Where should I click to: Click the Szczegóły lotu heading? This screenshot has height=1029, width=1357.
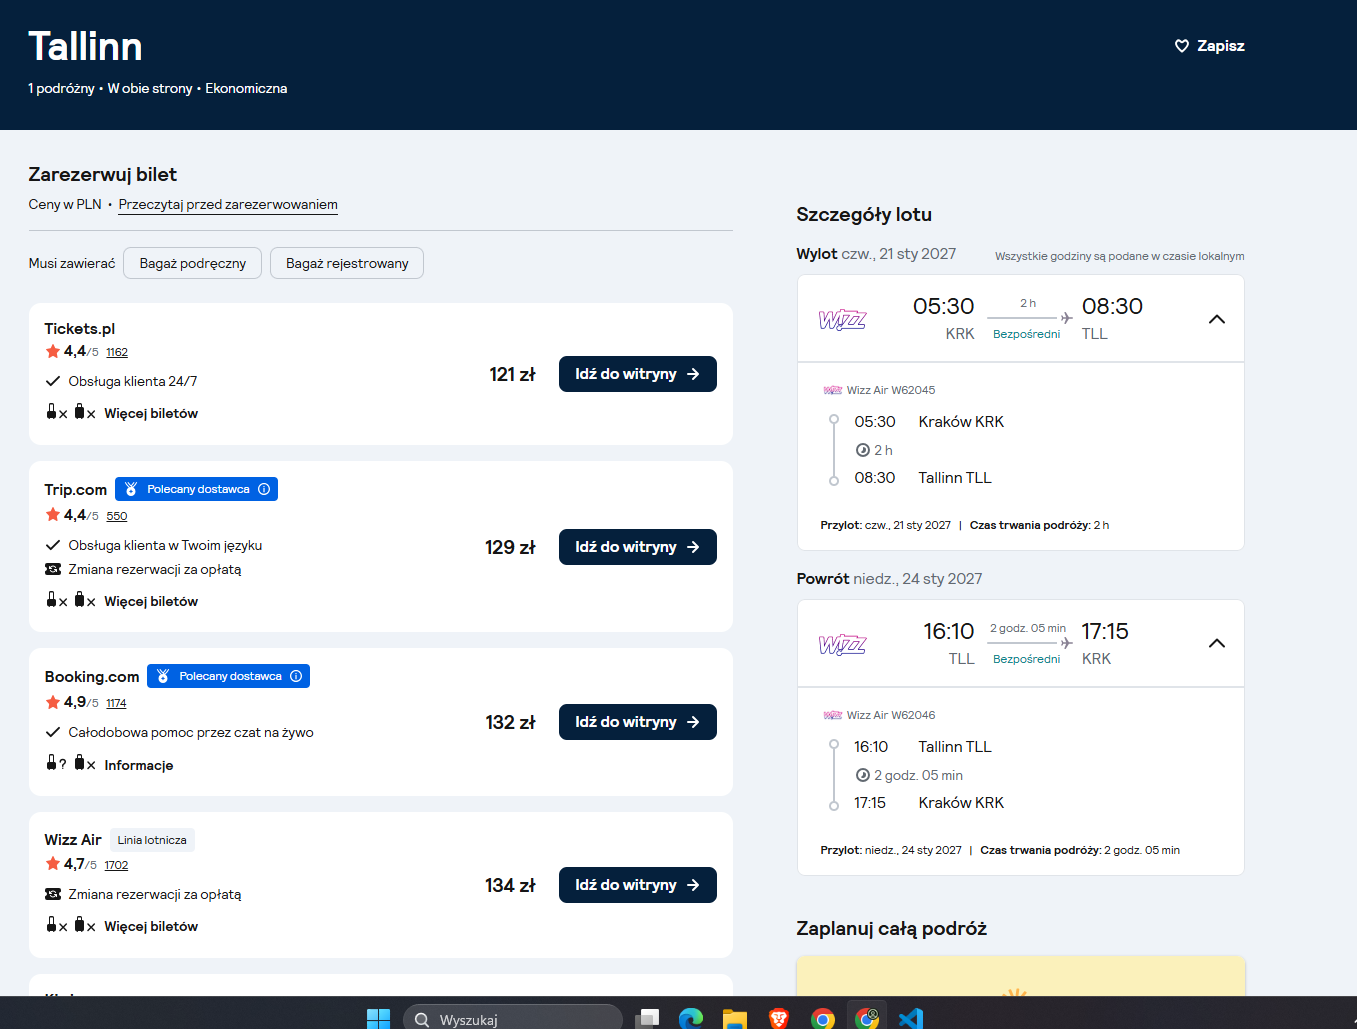pyautogui.click(x=864, y=214)
